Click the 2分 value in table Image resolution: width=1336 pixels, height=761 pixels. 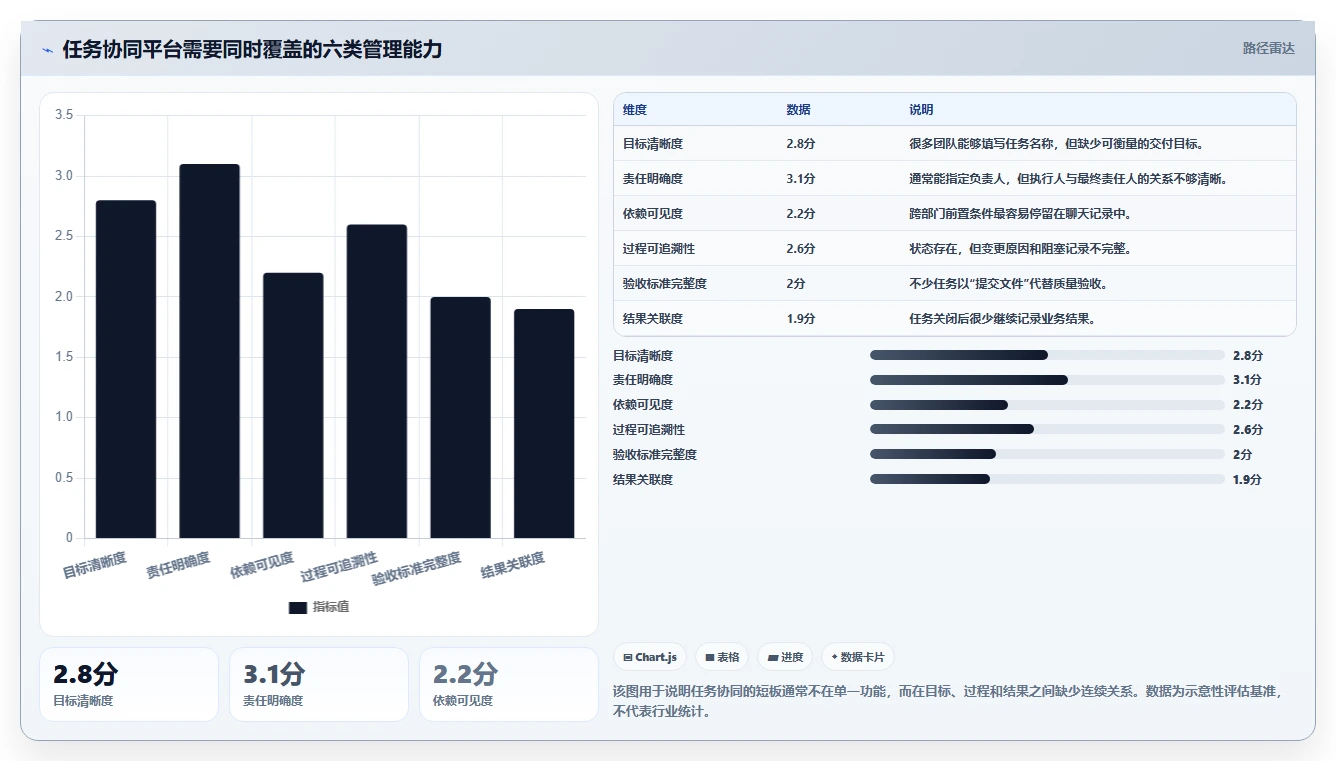[x=796, y=284]
